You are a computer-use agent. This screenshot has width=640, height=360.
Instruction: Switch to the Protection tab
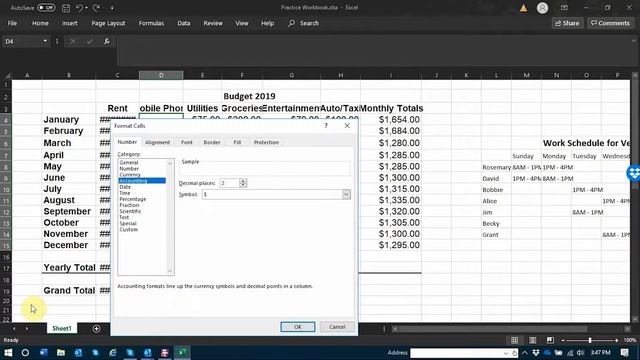coord(266,142)
